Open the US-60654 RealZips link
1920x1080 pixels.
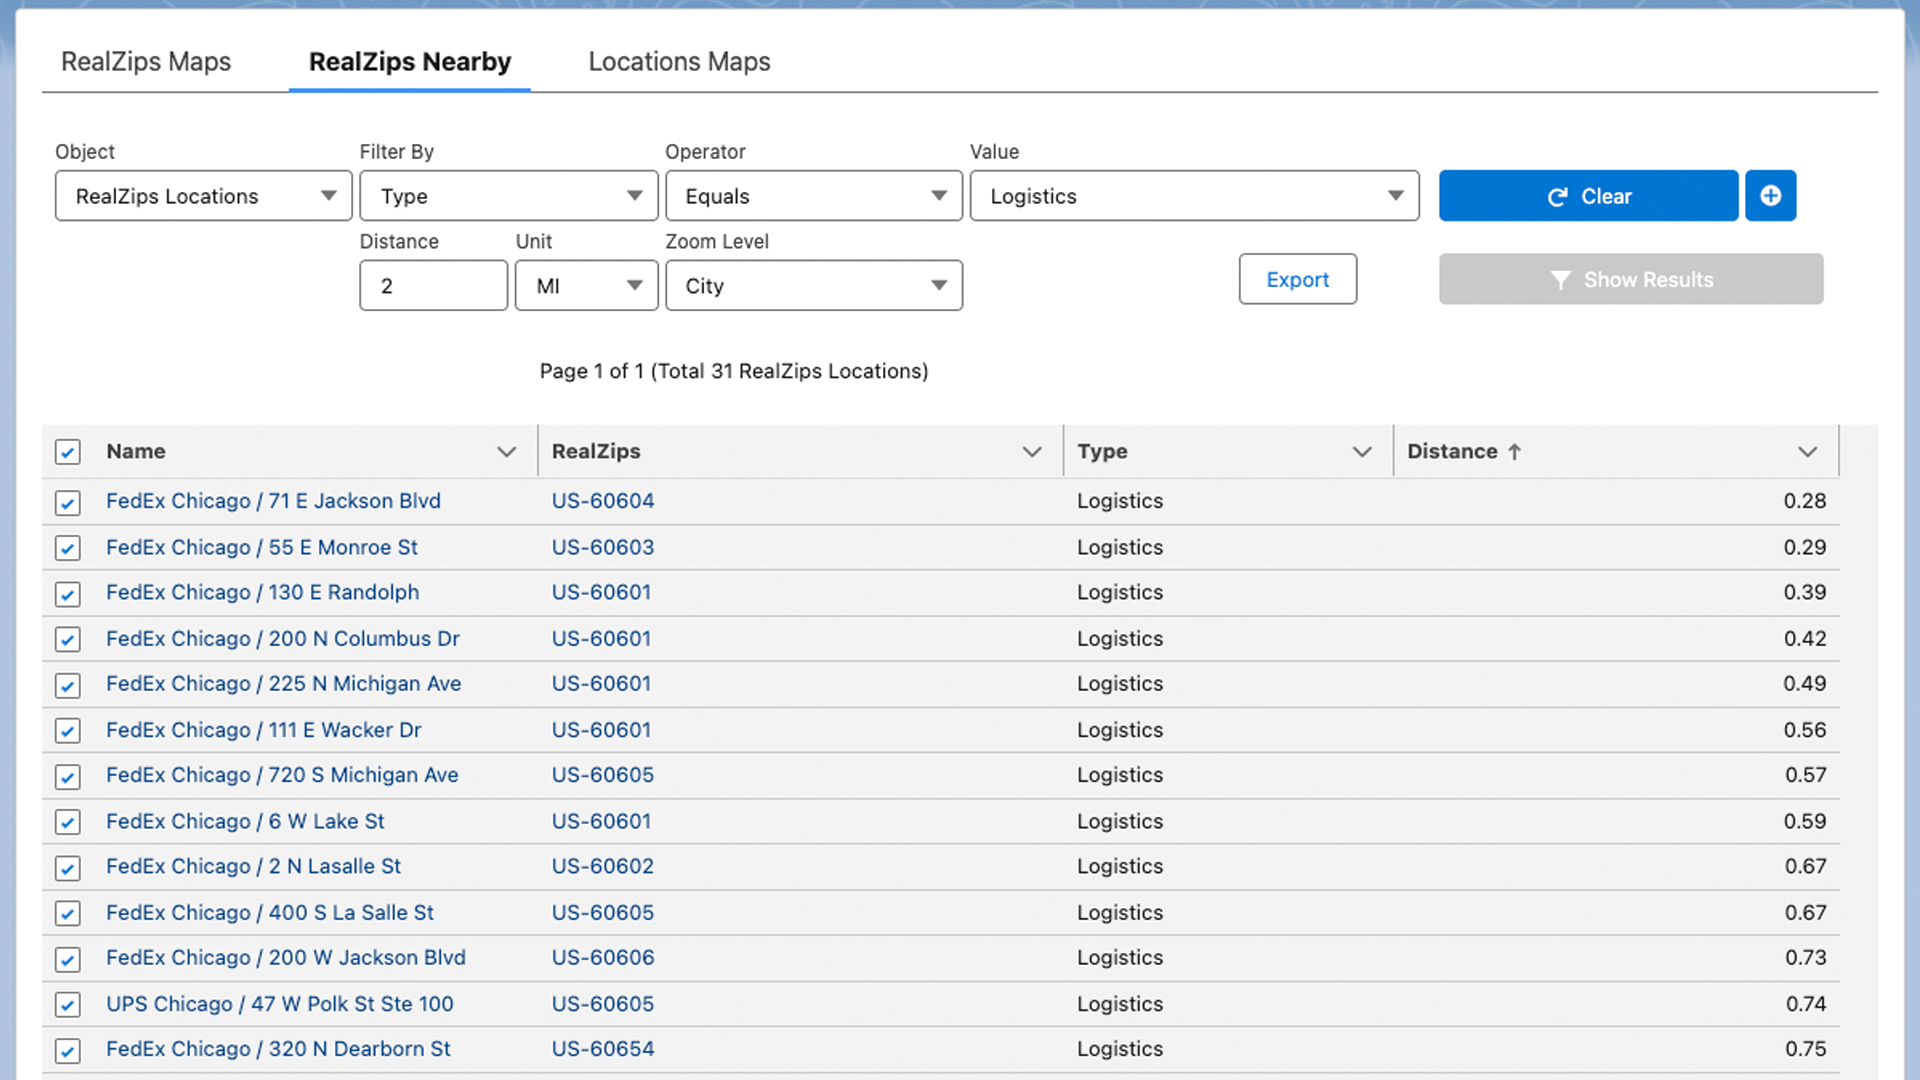coord(603,1049)
